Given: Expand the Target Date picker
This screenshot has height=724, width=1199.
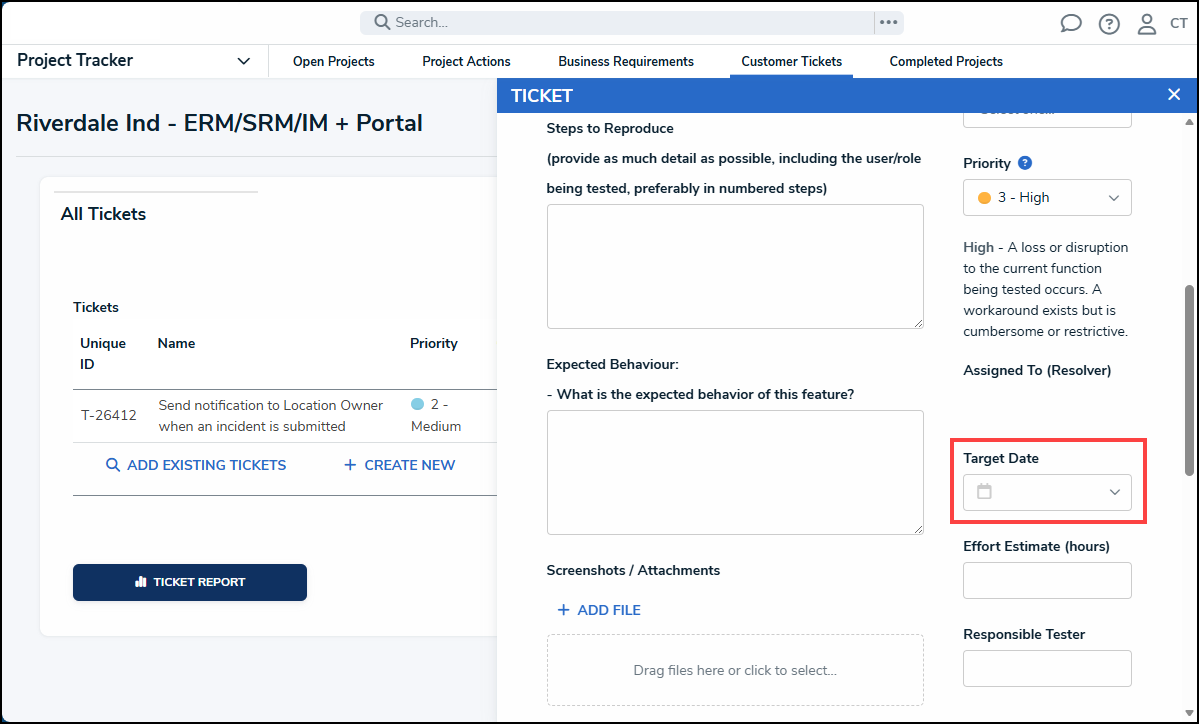Looking at the screenshot, I should coord(1114,492).
